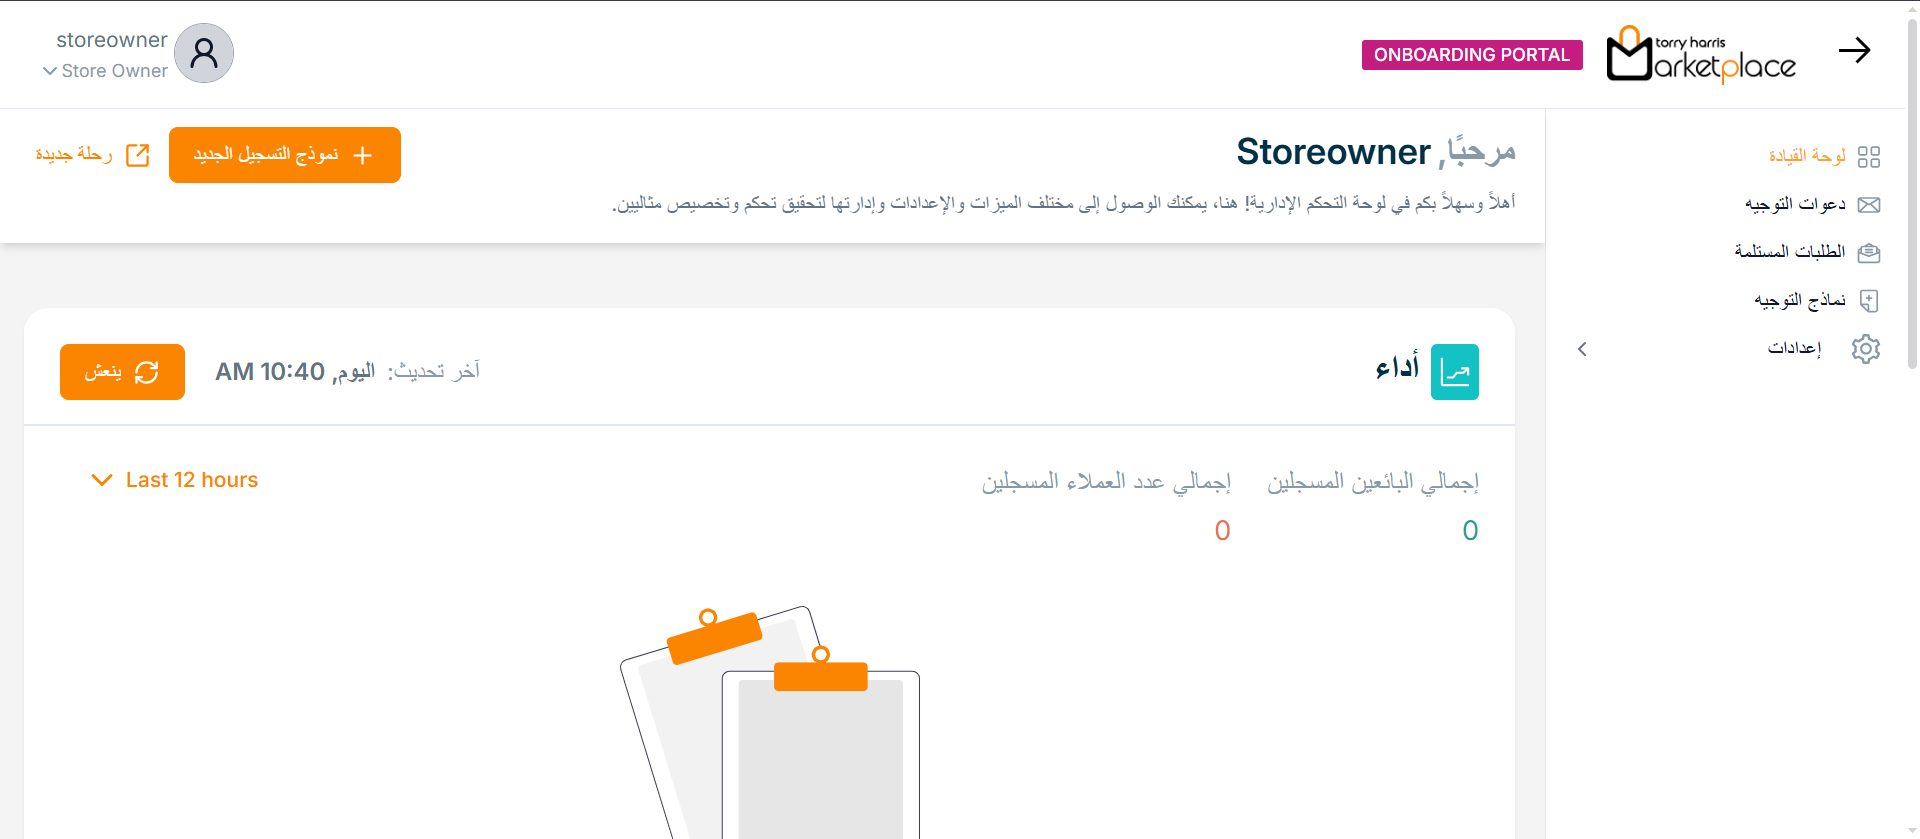Click the teal performance chart icon

click(x=1454, y=372)
